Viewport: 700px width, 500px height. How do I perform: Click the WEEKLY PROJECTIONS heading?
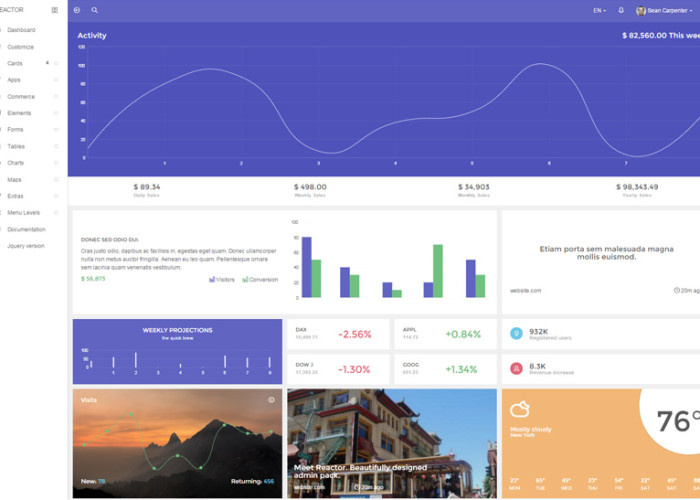177,330
